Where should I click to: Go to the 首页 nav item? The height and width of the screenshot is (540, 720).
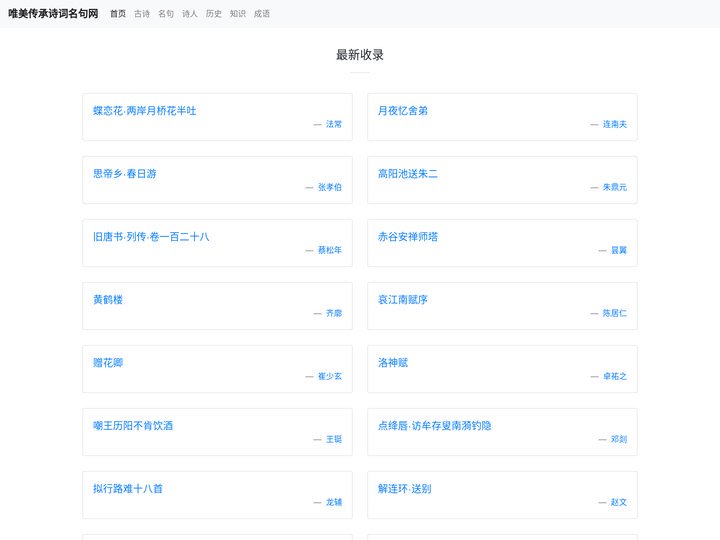(x=118, y=14)
